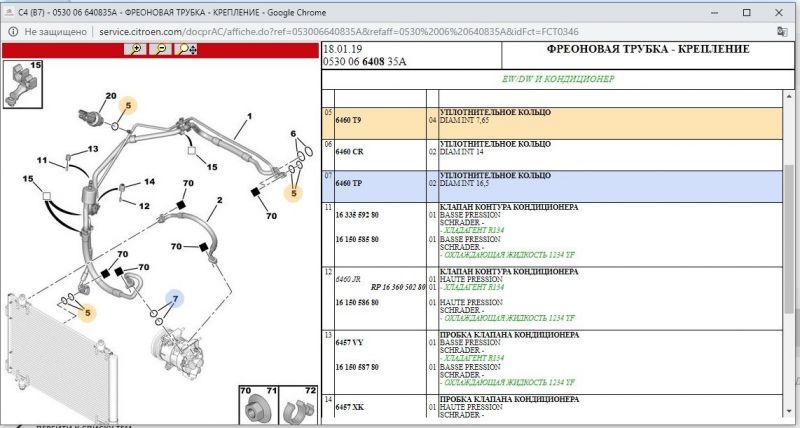Click part number 6457 VY
800x428 pixels.
[349, 343]
